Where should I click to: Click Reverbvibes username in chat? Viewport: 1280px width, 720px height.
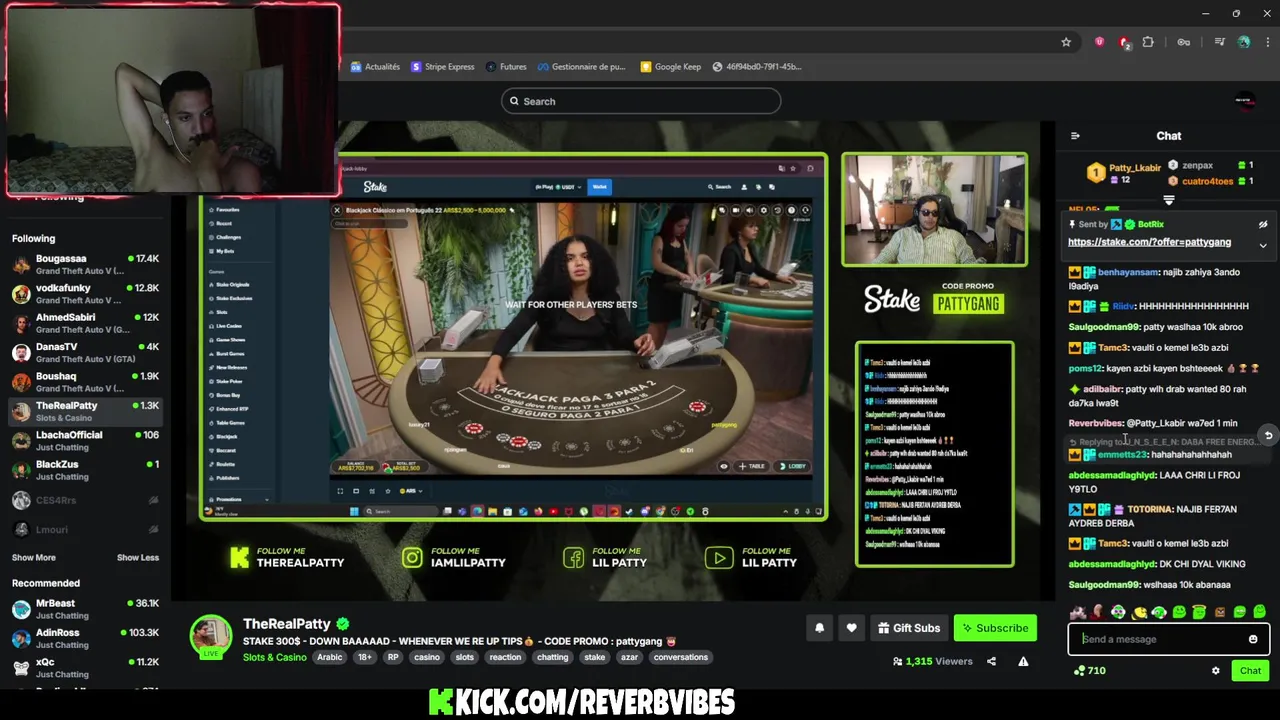click(x=1096, y=423)
